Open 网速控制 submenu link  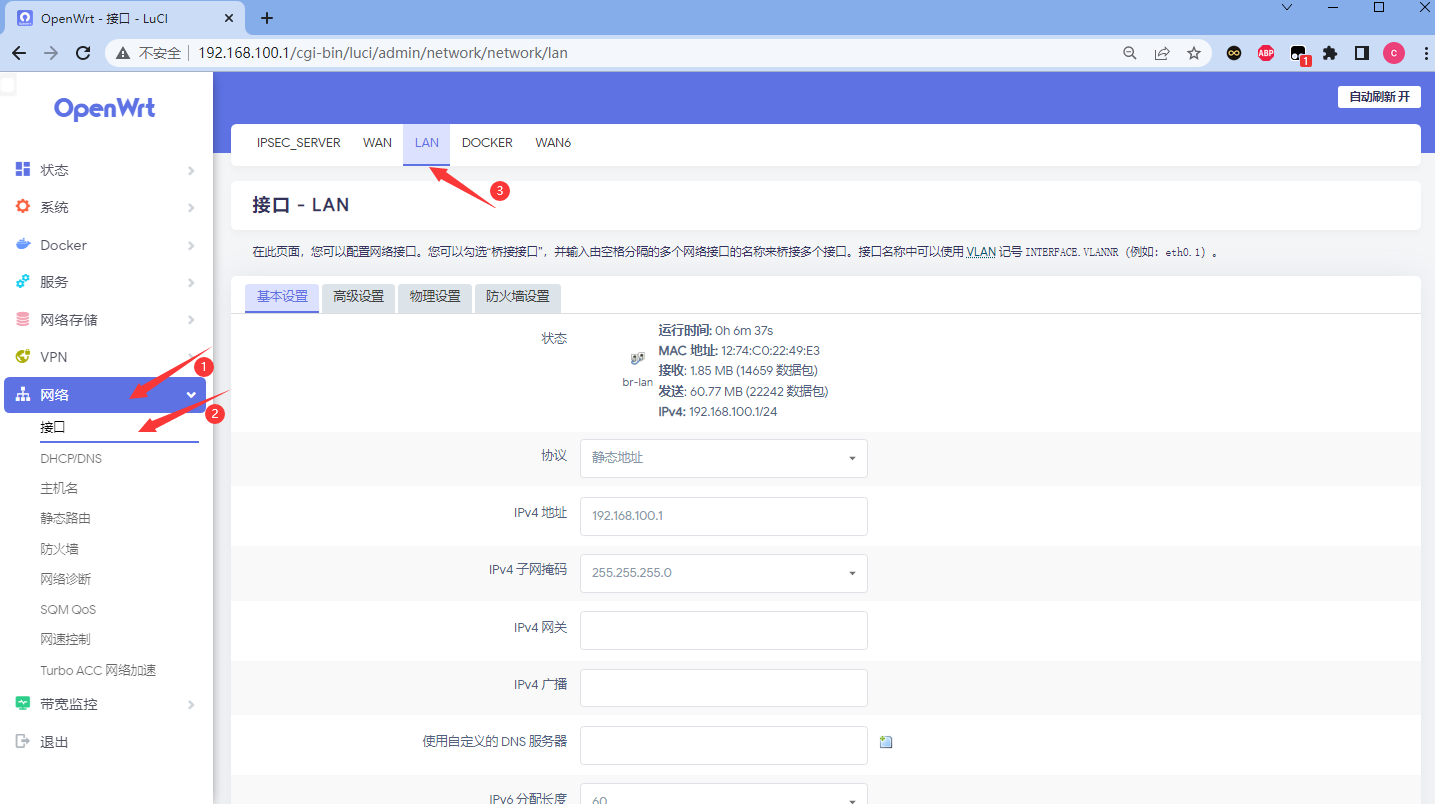coord(66,639)
